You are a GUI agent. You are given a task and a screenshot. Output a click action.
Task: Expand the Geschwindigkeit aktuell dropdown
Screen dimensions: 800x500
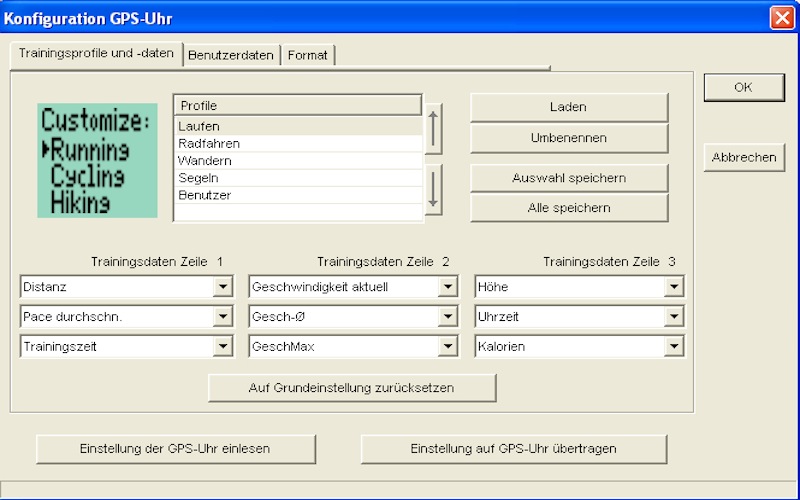point(449,288)
